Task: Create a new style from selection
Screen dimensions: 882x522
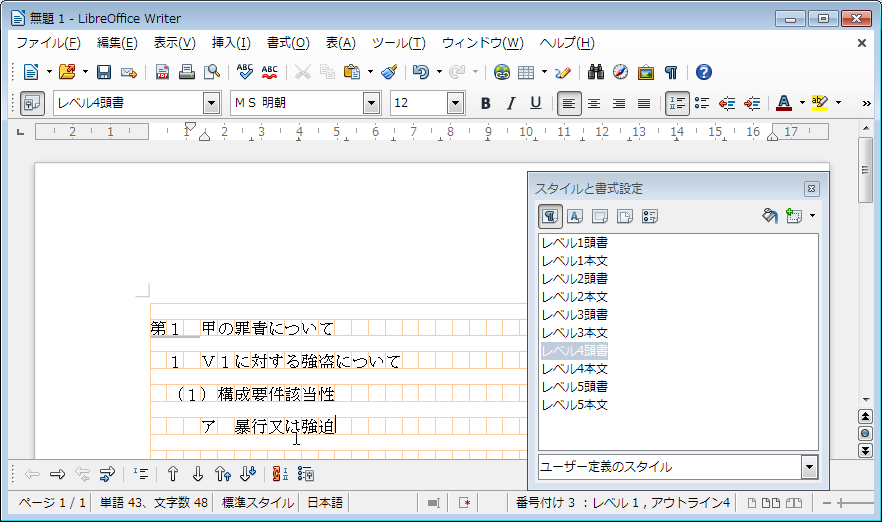Action: pyautogui.click(x=794, y=216)
